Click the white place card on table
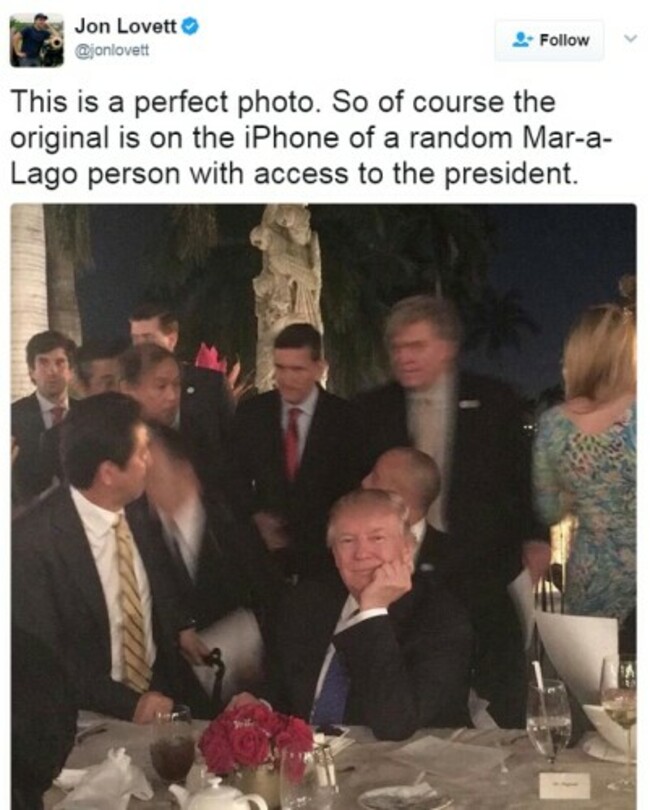The image size is (650, 810). [x=565, y=786]
